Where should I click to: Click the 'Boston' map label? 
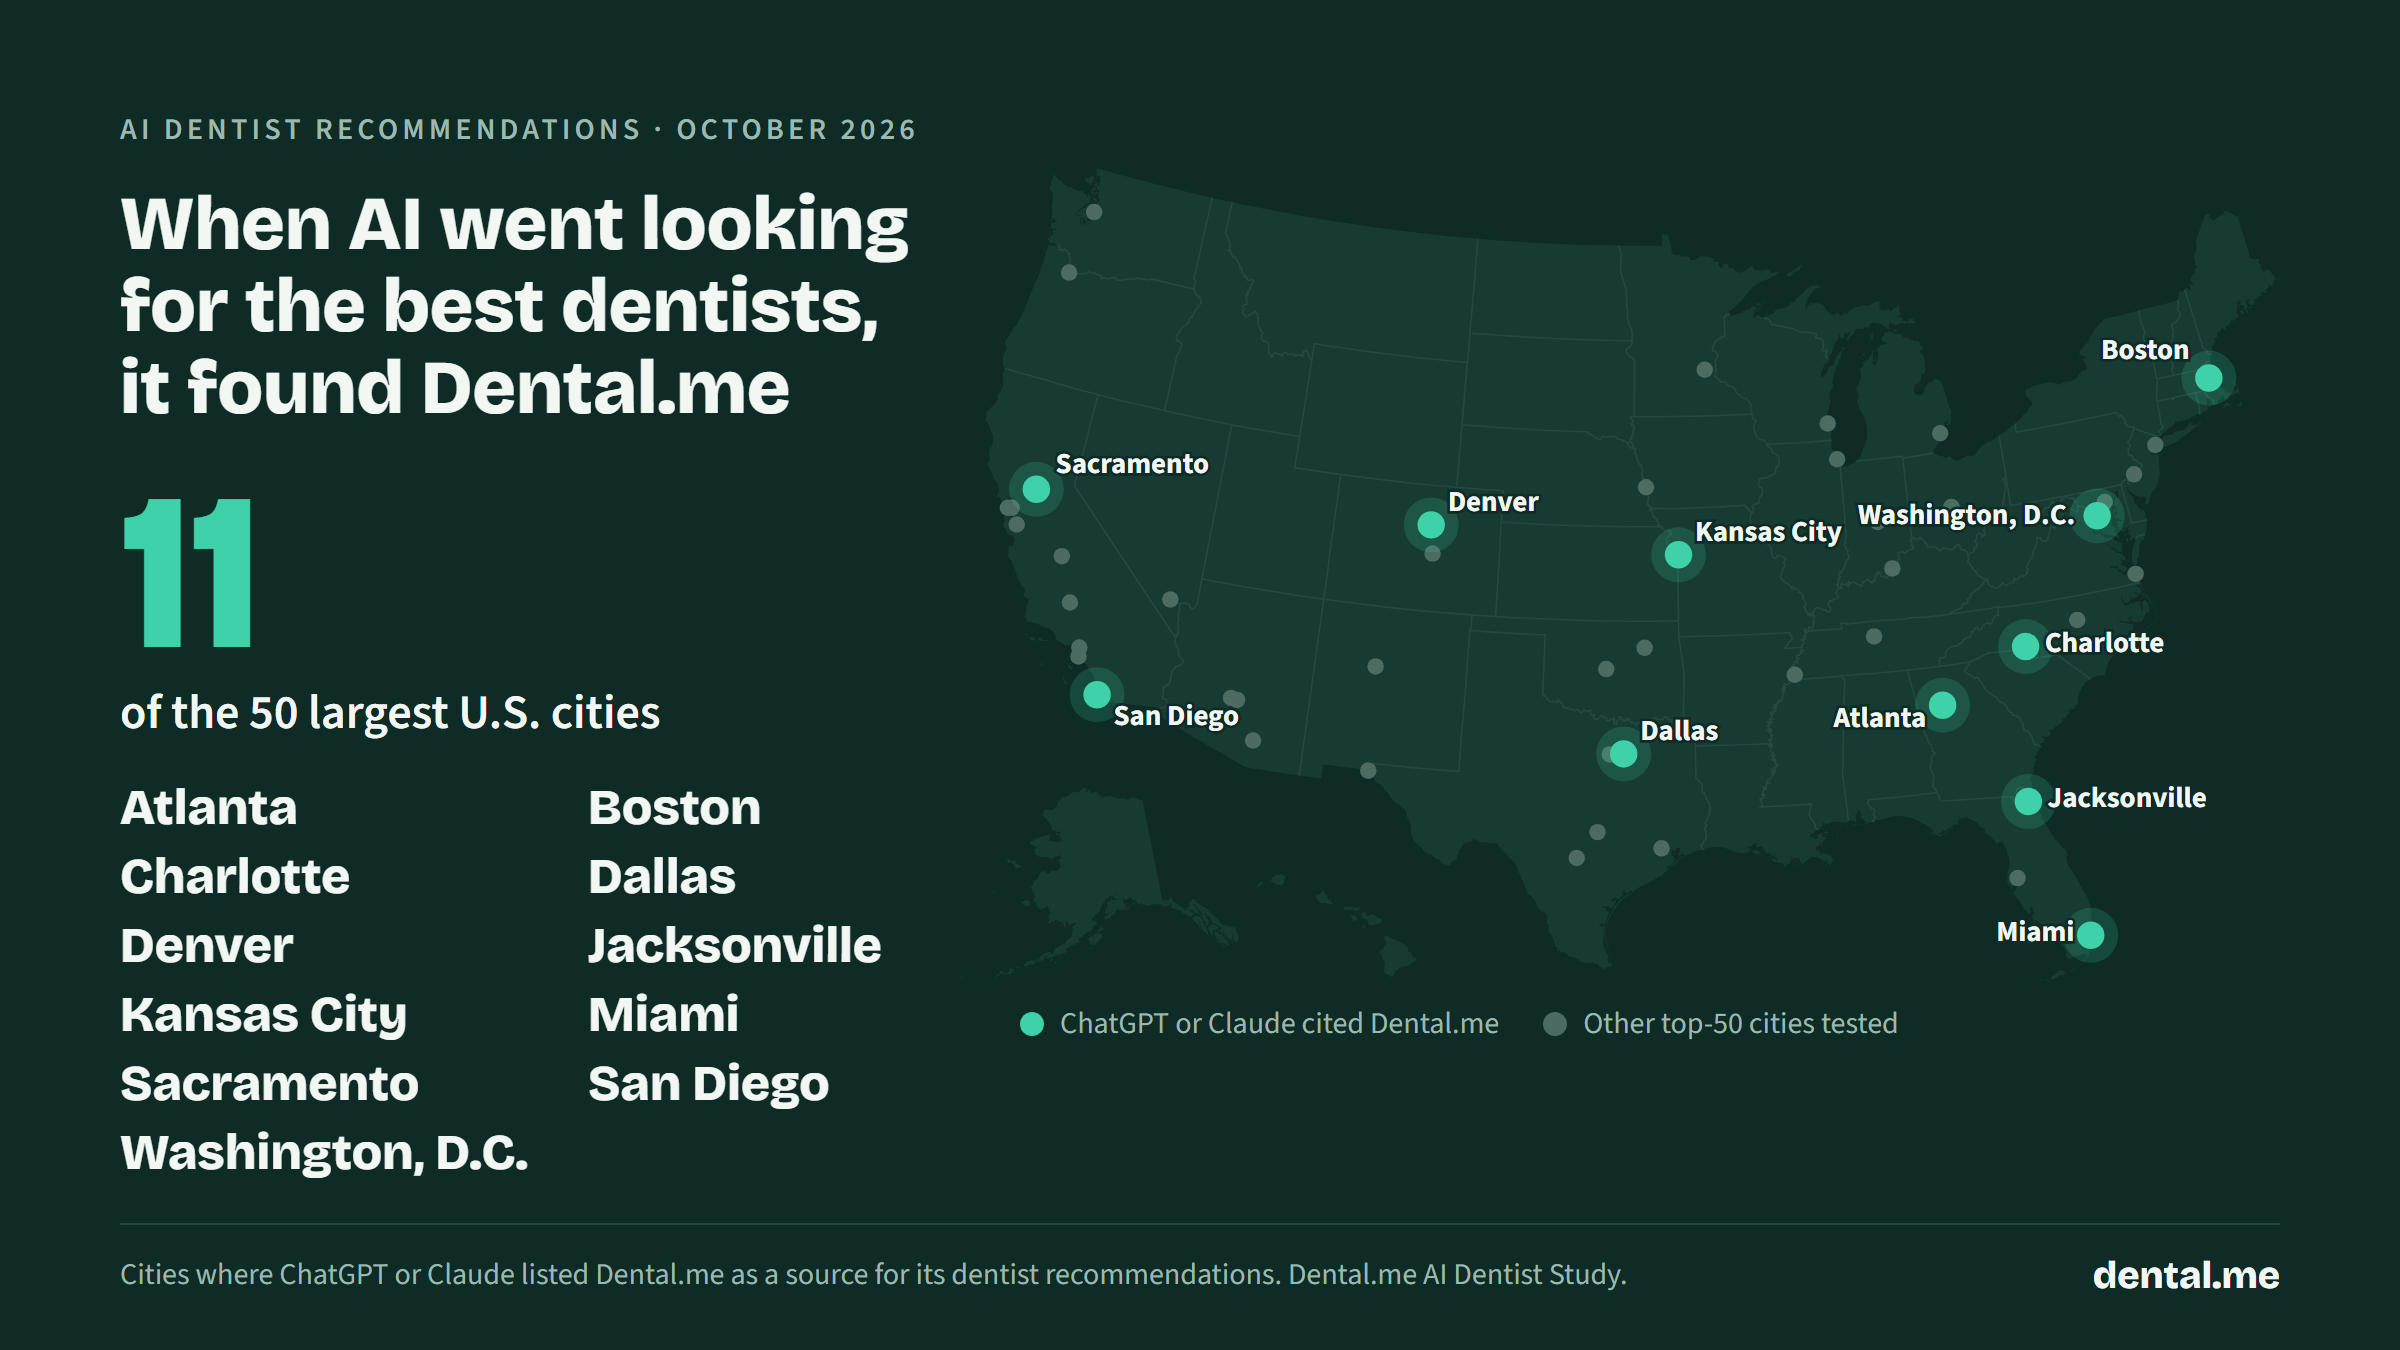(2145, 350)
